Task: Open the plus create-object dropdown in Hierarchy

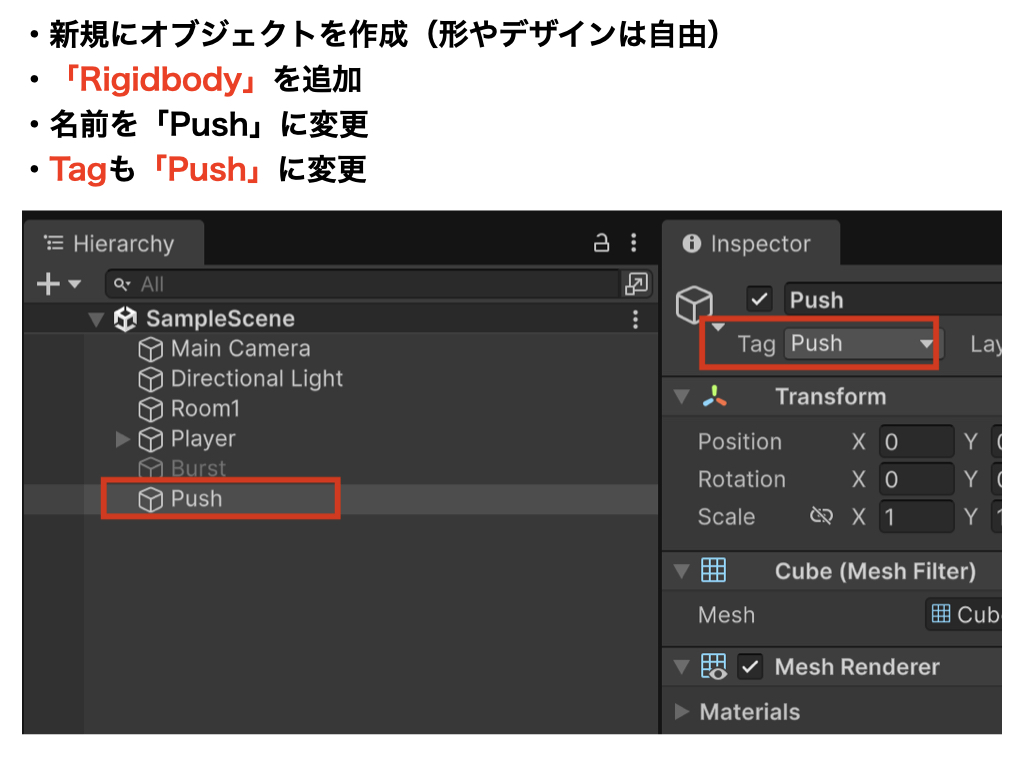Action: (59, 284)
